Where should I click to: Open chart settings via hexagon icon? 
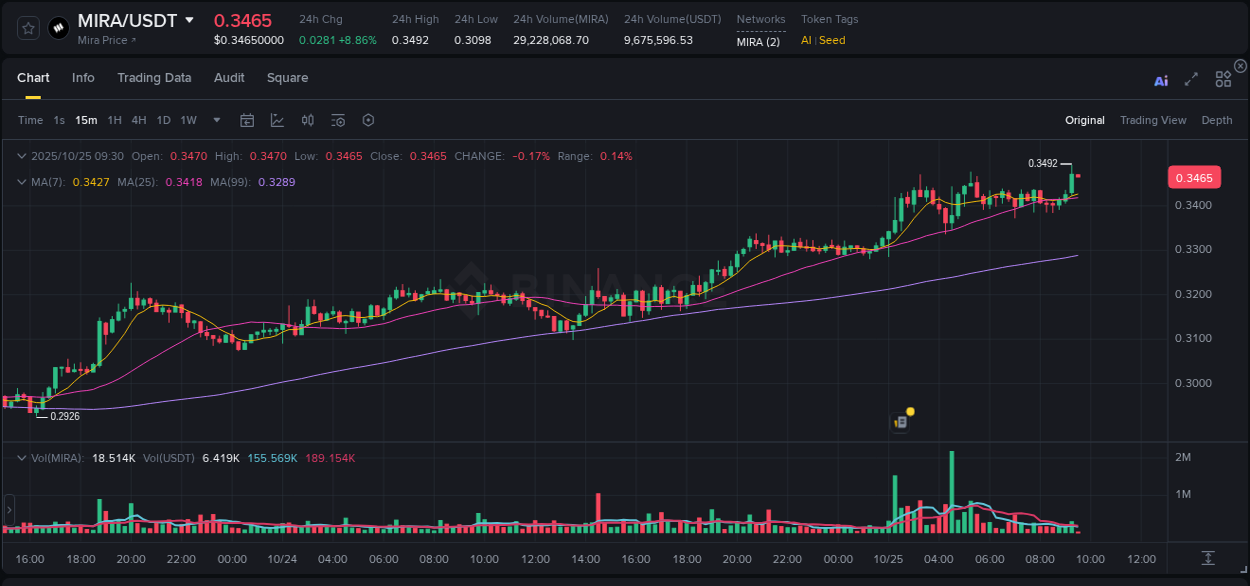pyautogui.click(x=367, y=120)
